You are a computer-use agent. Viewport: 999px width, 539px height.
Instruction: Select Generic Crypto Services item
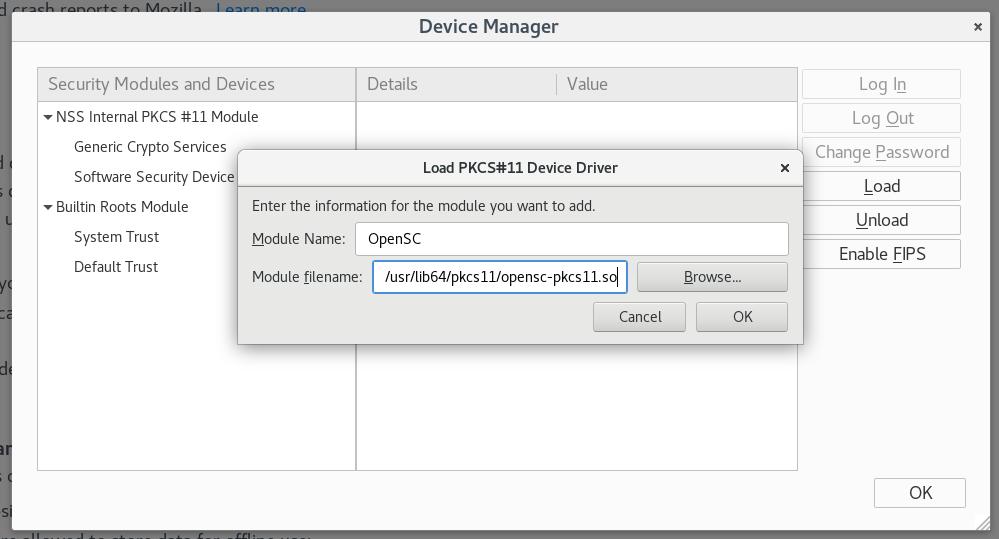pos(150,147)
